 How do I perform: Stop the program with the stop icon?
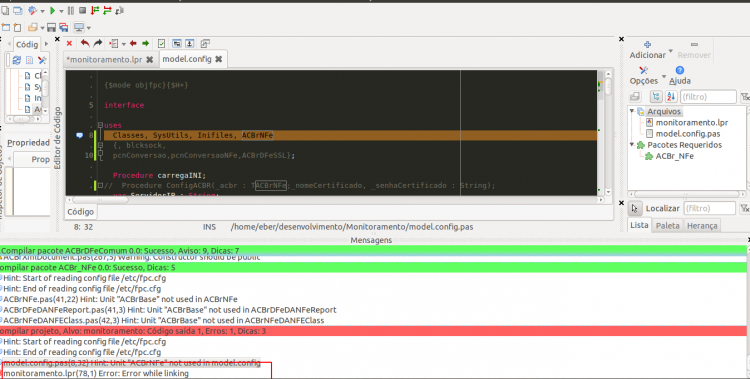82,10
